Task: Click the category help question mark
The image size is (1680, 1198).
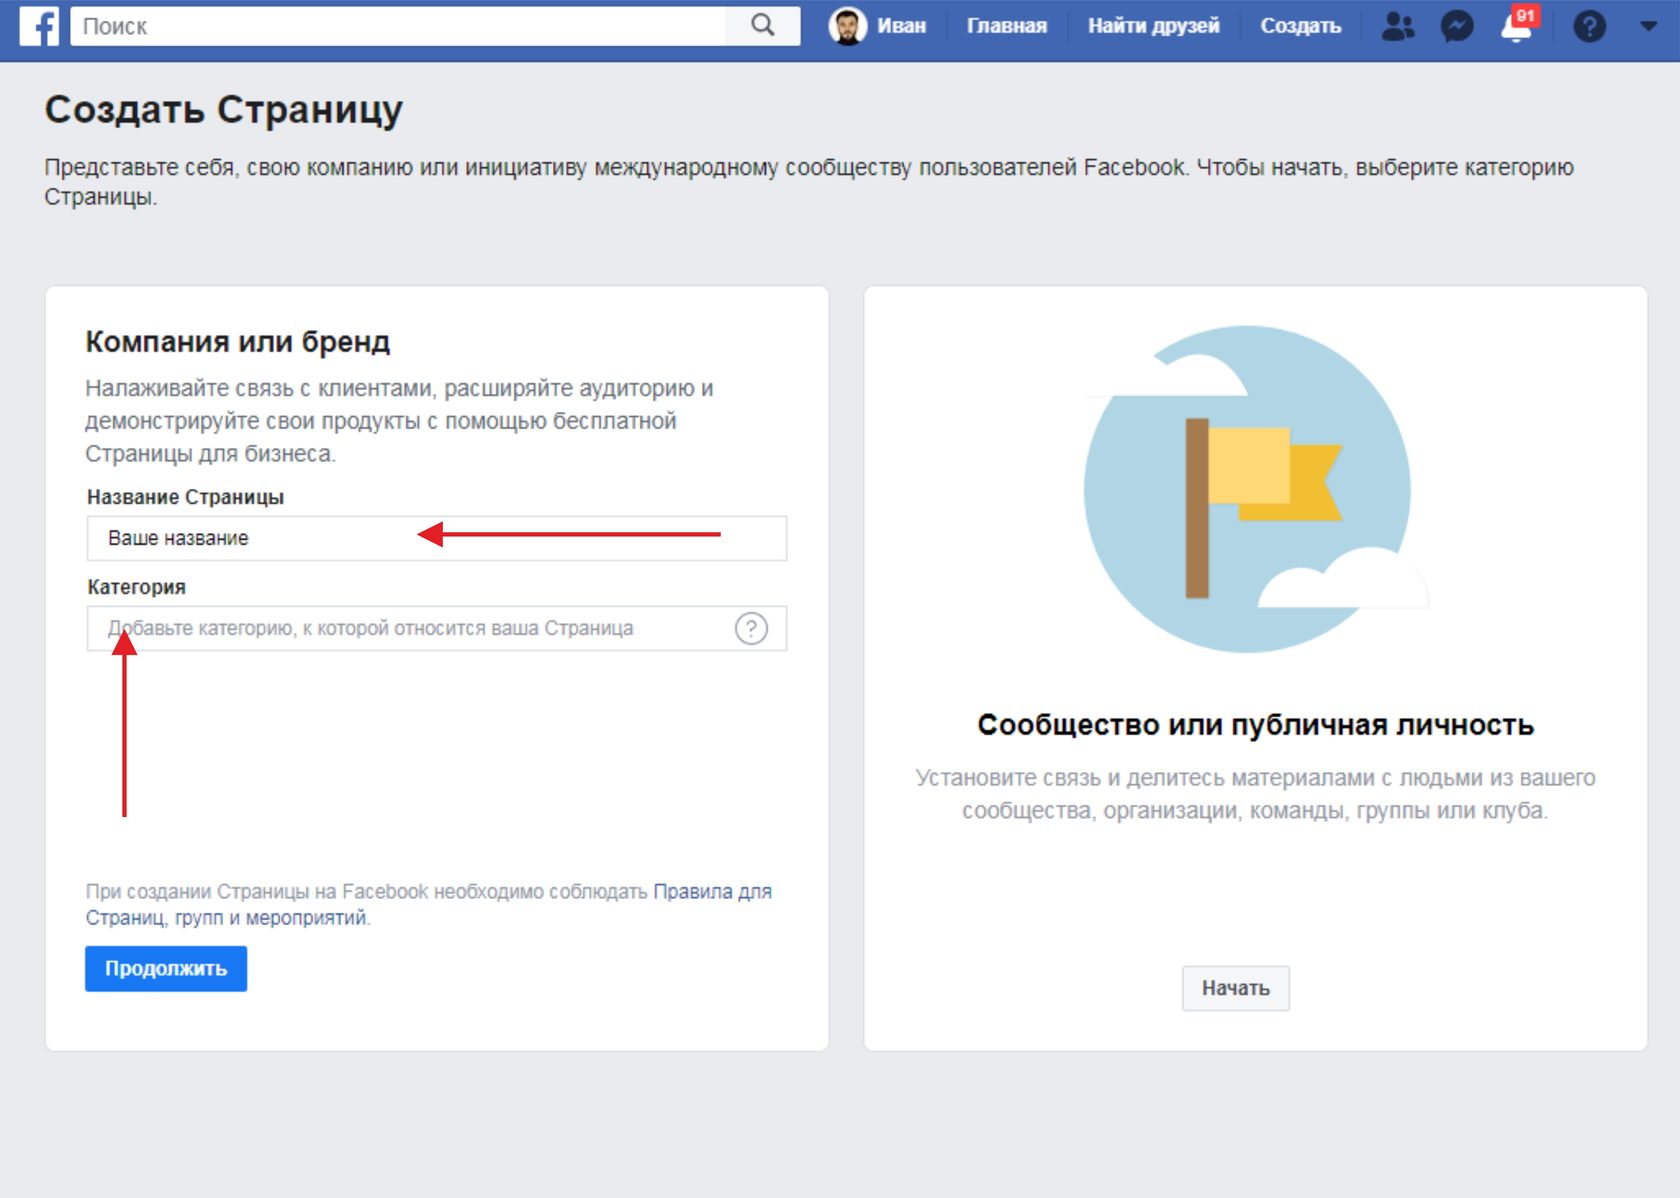Action: [751, 628]
